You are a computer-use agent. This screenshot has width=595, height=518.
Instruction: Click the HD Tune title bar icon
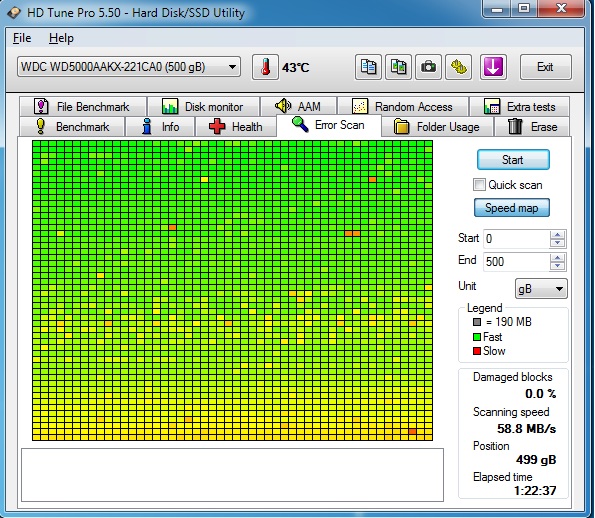pyautogui.click(x=14, y=13)
